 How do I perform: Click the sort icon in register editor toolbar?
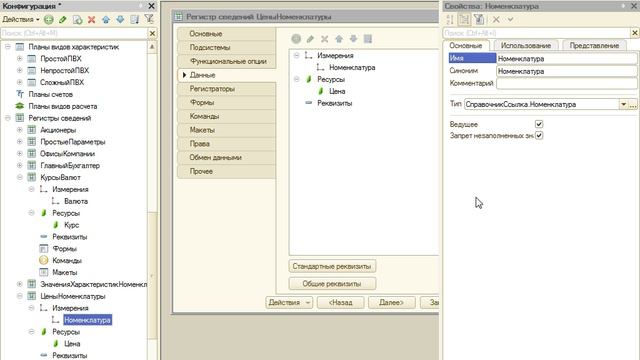point(368,39)
